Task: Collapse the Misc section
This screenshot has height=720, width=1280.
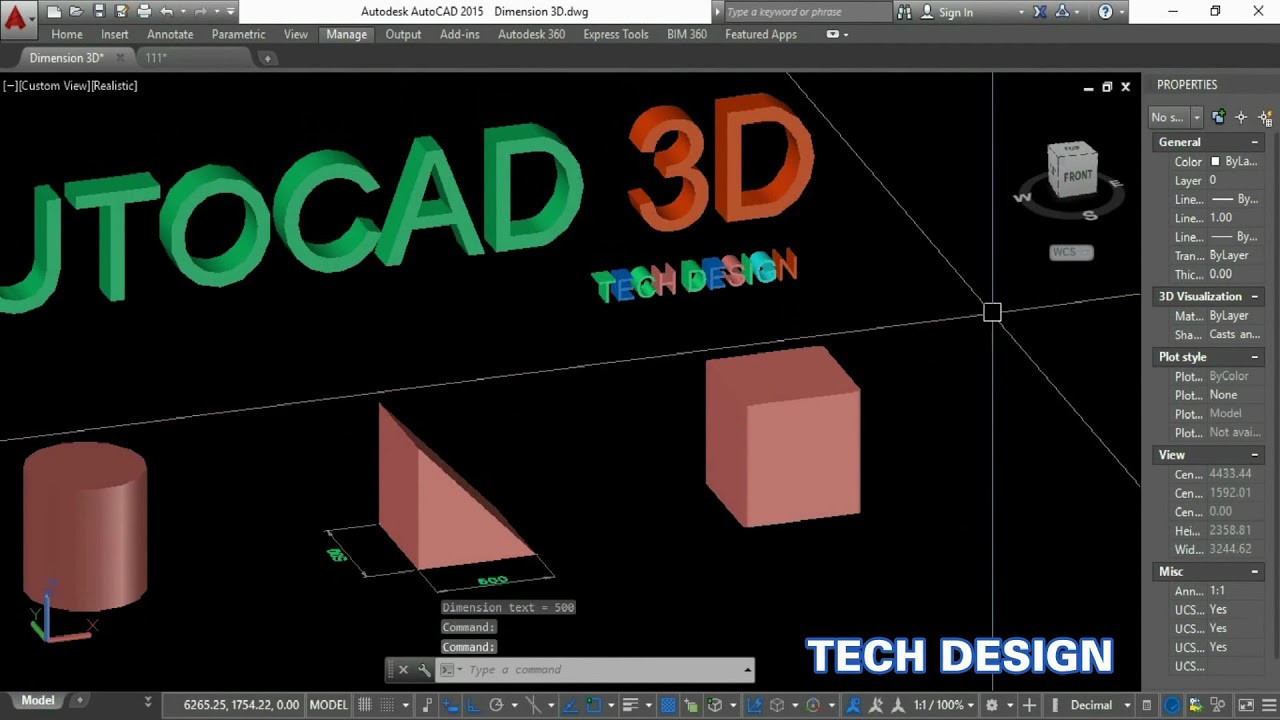Action: click(x=1255, y=572)
